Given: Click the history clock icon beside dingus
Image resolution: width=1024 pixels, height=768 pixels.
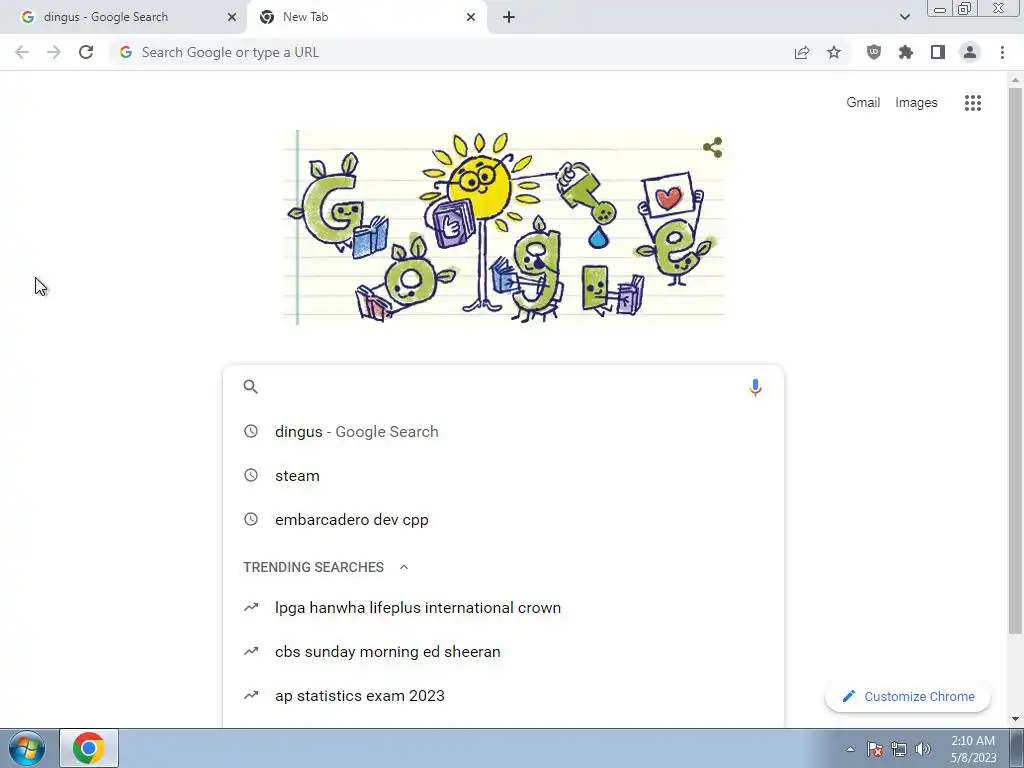Looking at the screenshot, I should pyautogui.click(x=251, y=431).
